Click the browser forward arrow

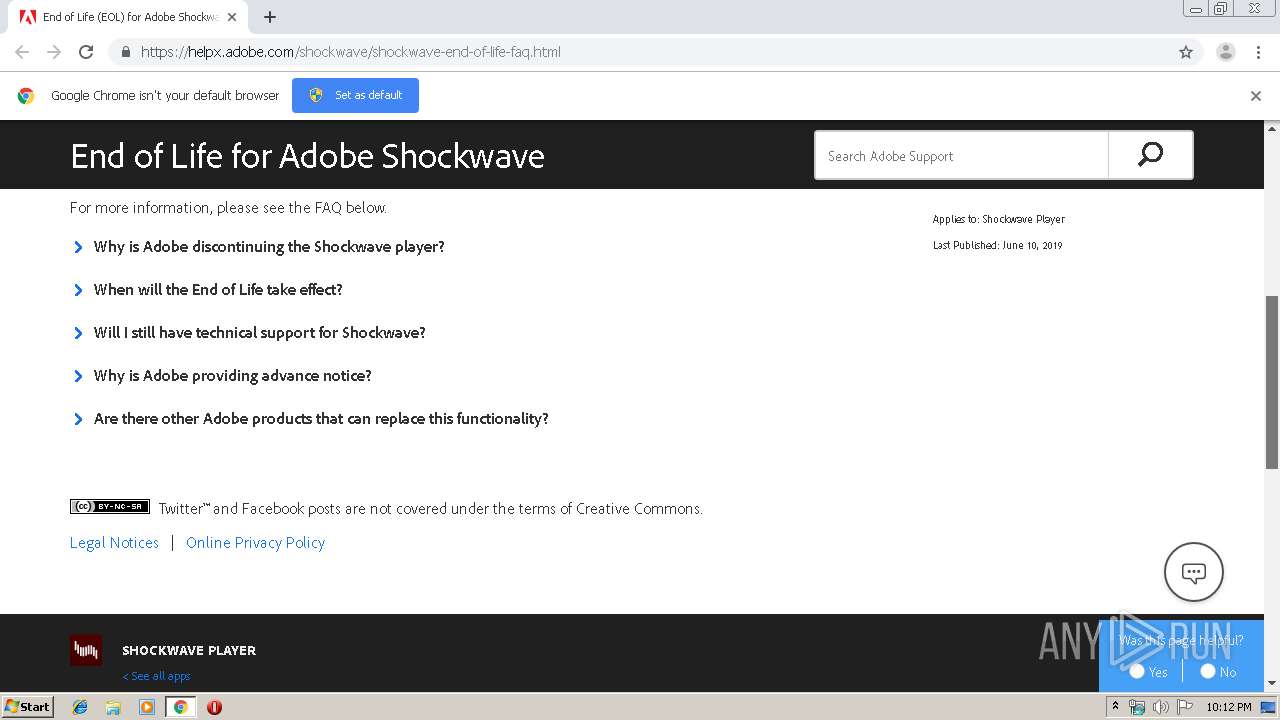pos(54,52)
